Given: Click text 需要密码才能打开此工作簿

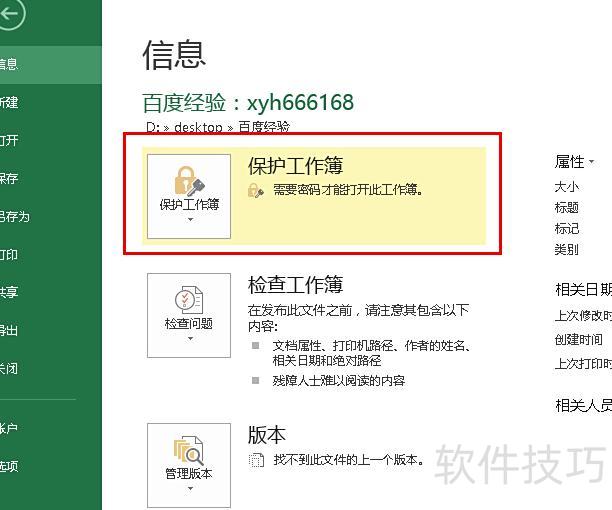Looking at the screenshot, I should pyautogui.click(x=348, y=190).
